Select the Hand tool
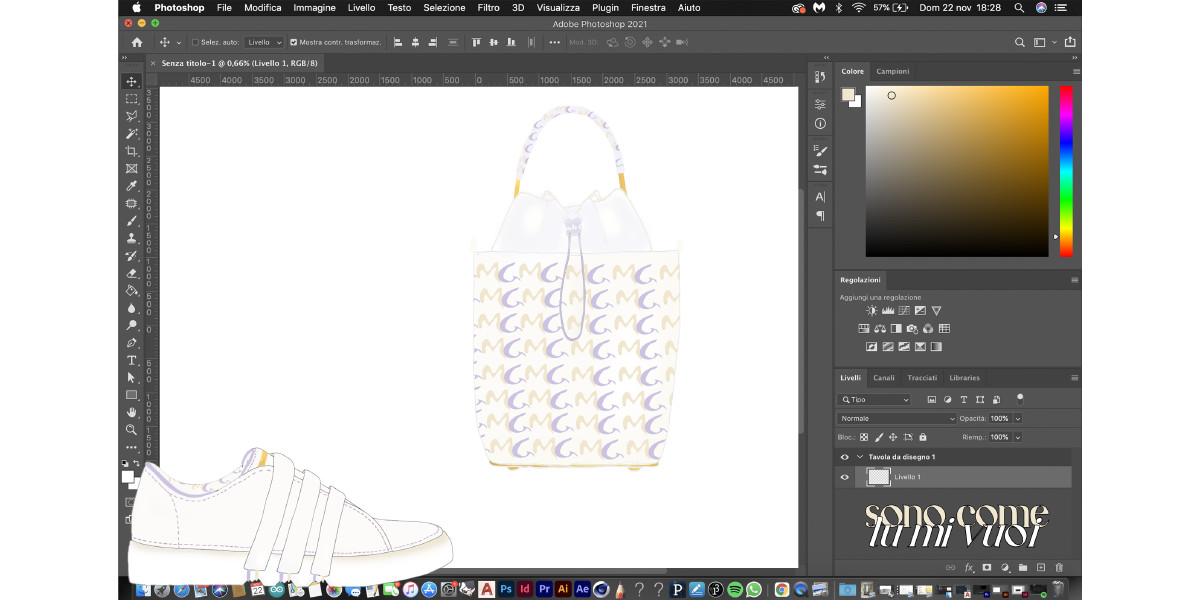The image size is (1200, 600). [x=131, y=412]
